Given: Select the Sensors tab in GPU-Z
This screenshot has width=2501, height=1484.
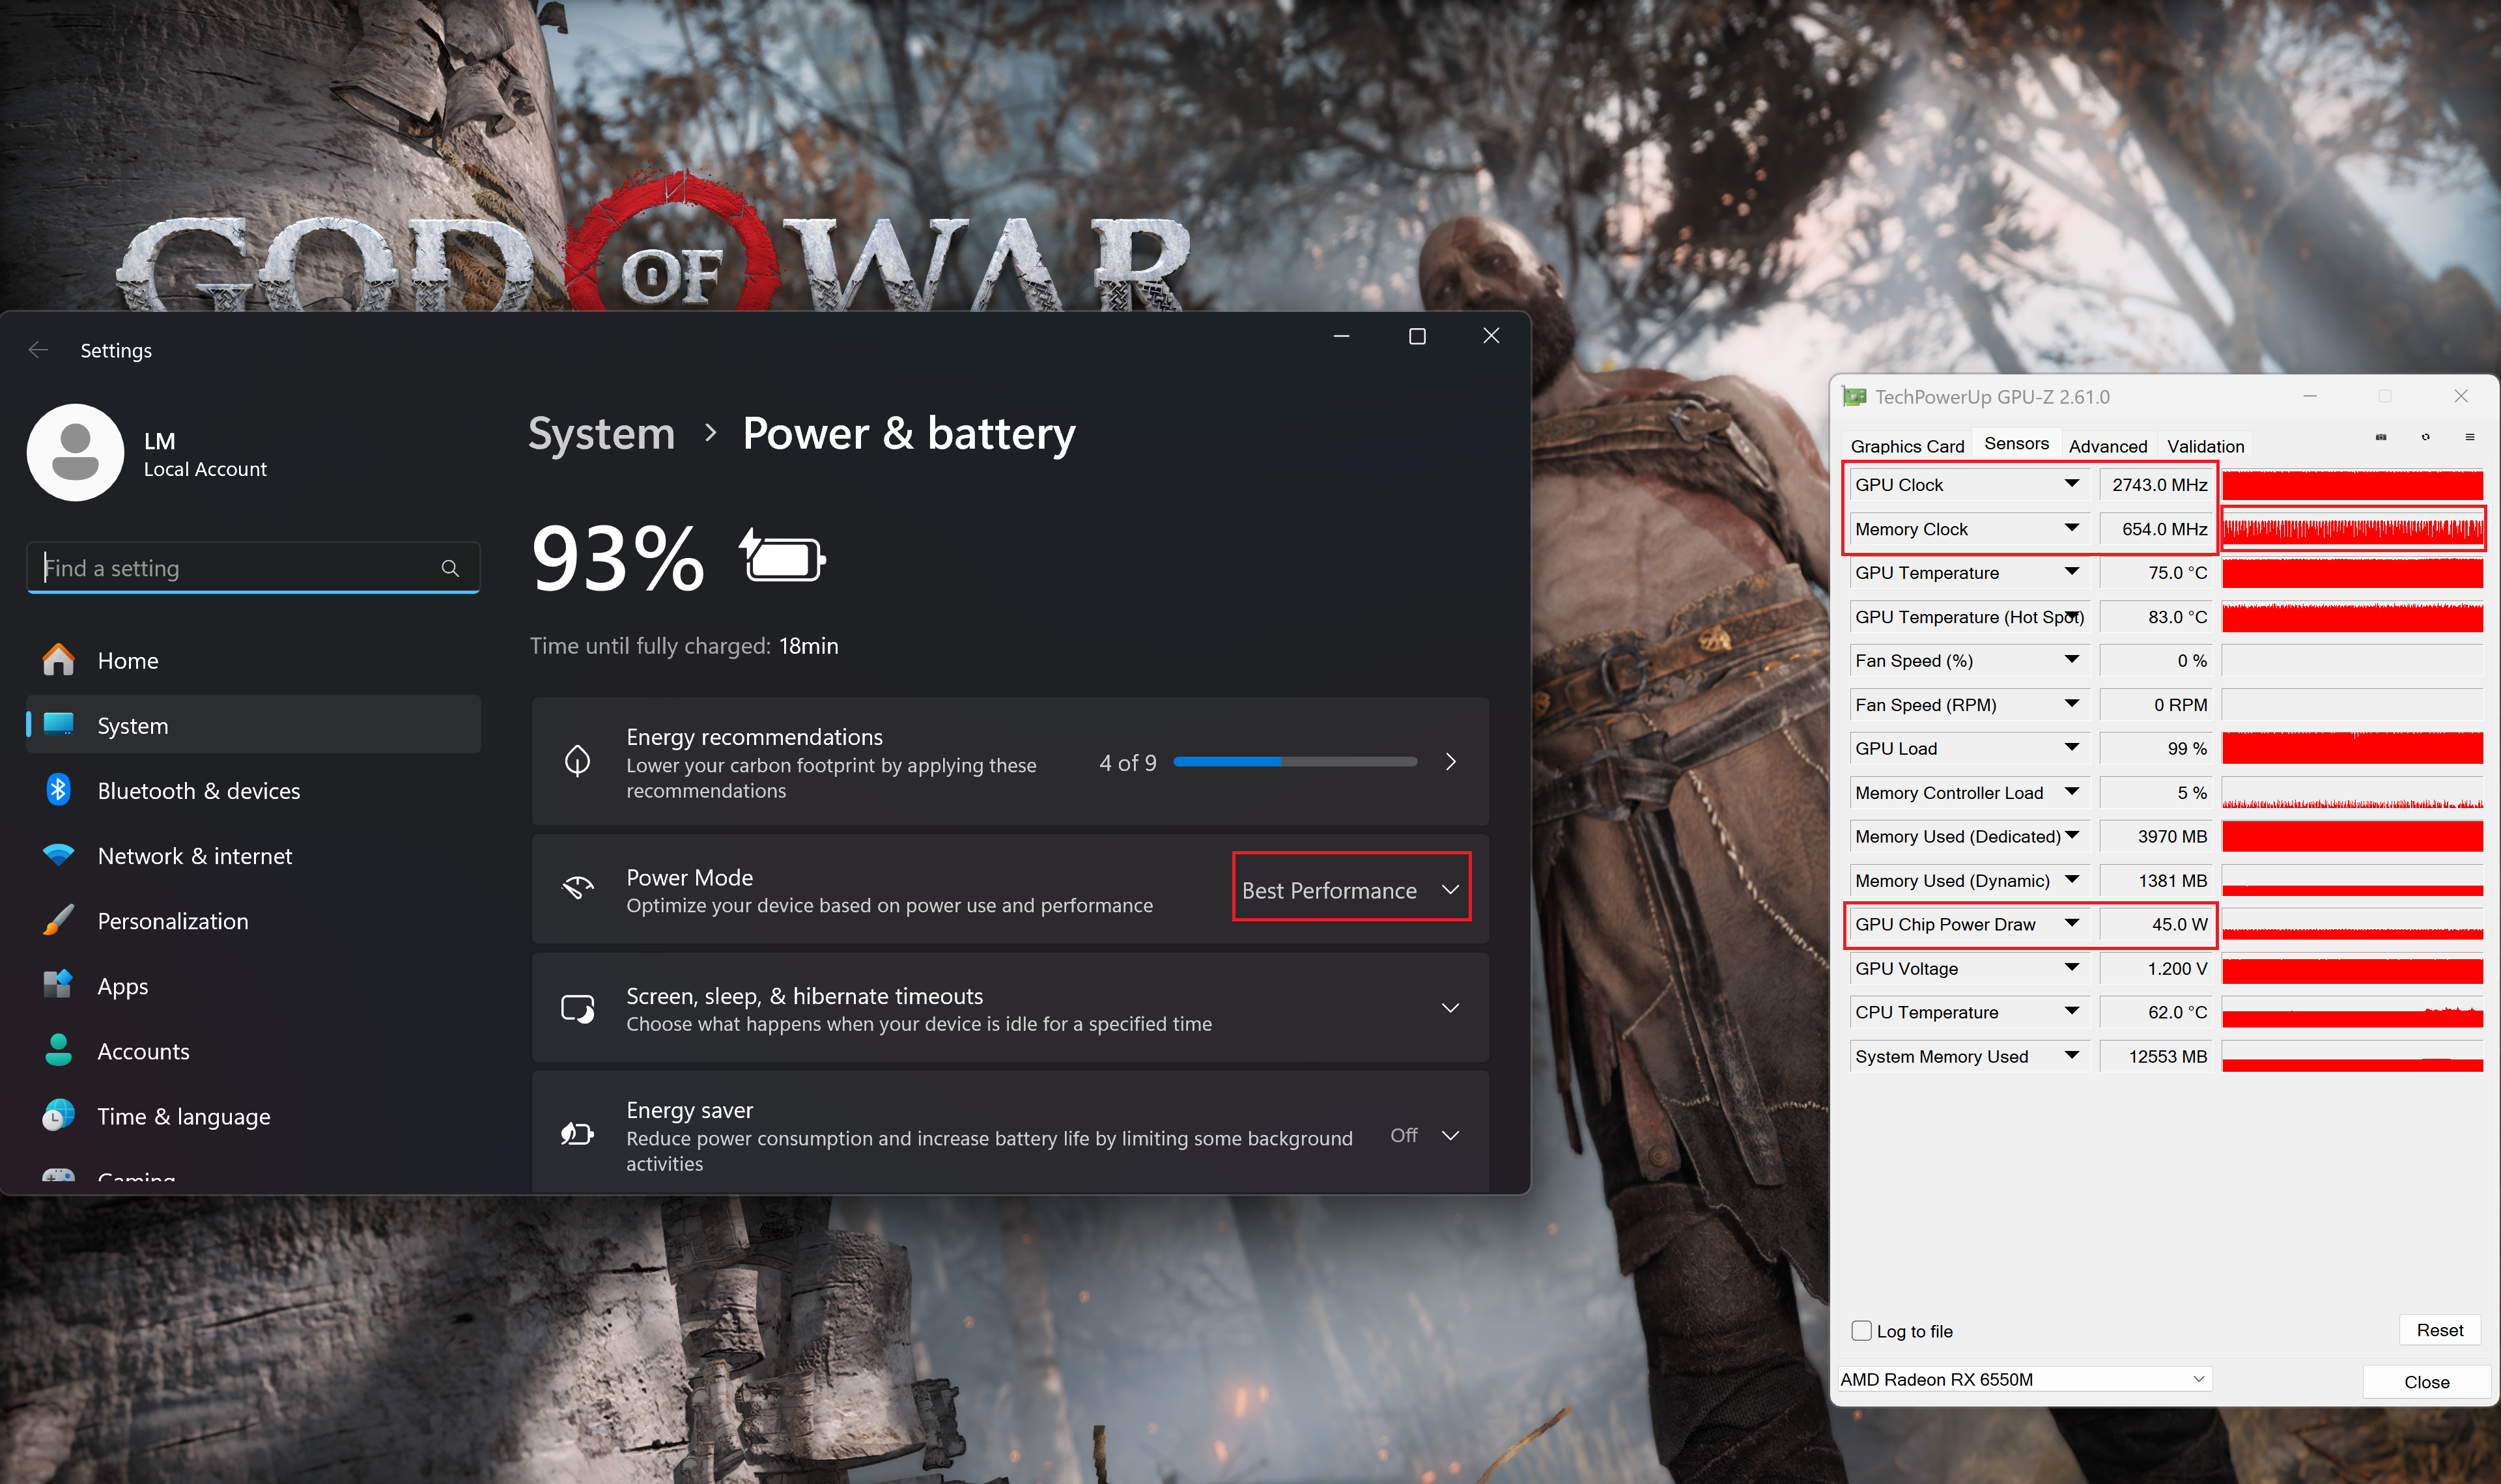Looking at the screenshot, I should point(2015,444).
